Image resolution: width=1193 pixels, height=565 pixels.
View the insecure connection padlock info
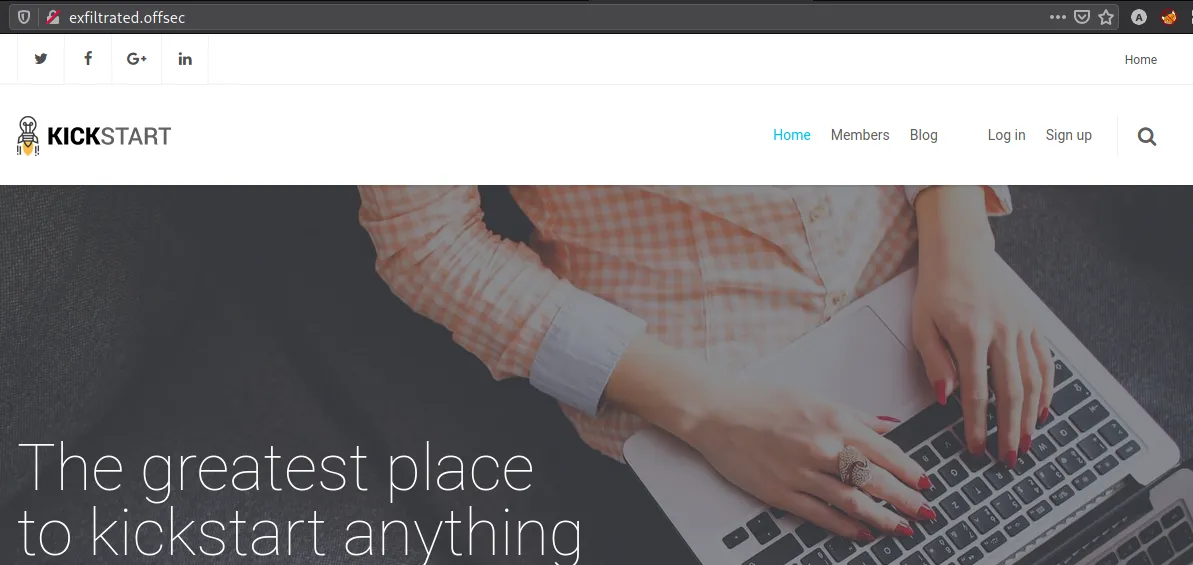[52, 17]
